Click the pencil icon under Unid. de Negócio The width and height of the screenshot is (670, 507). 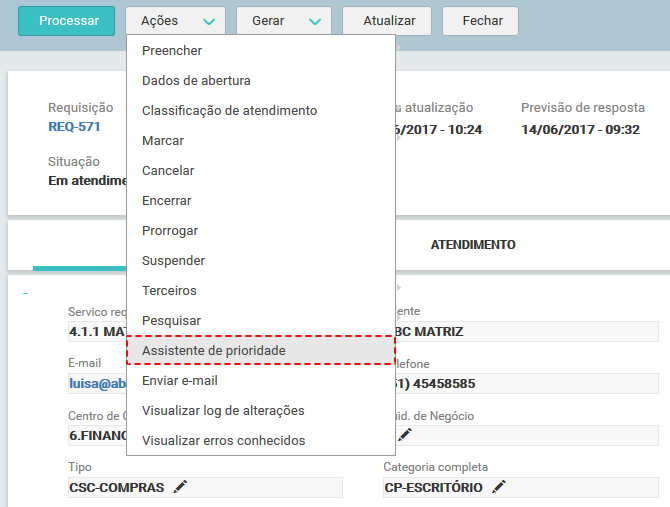click(x=404, y=435)
